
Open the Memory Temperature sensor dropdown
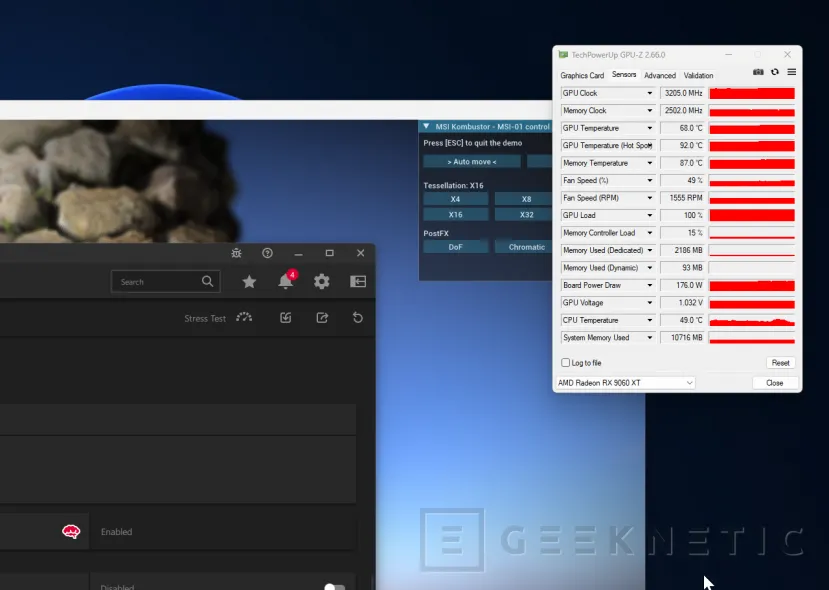(650, 163)
